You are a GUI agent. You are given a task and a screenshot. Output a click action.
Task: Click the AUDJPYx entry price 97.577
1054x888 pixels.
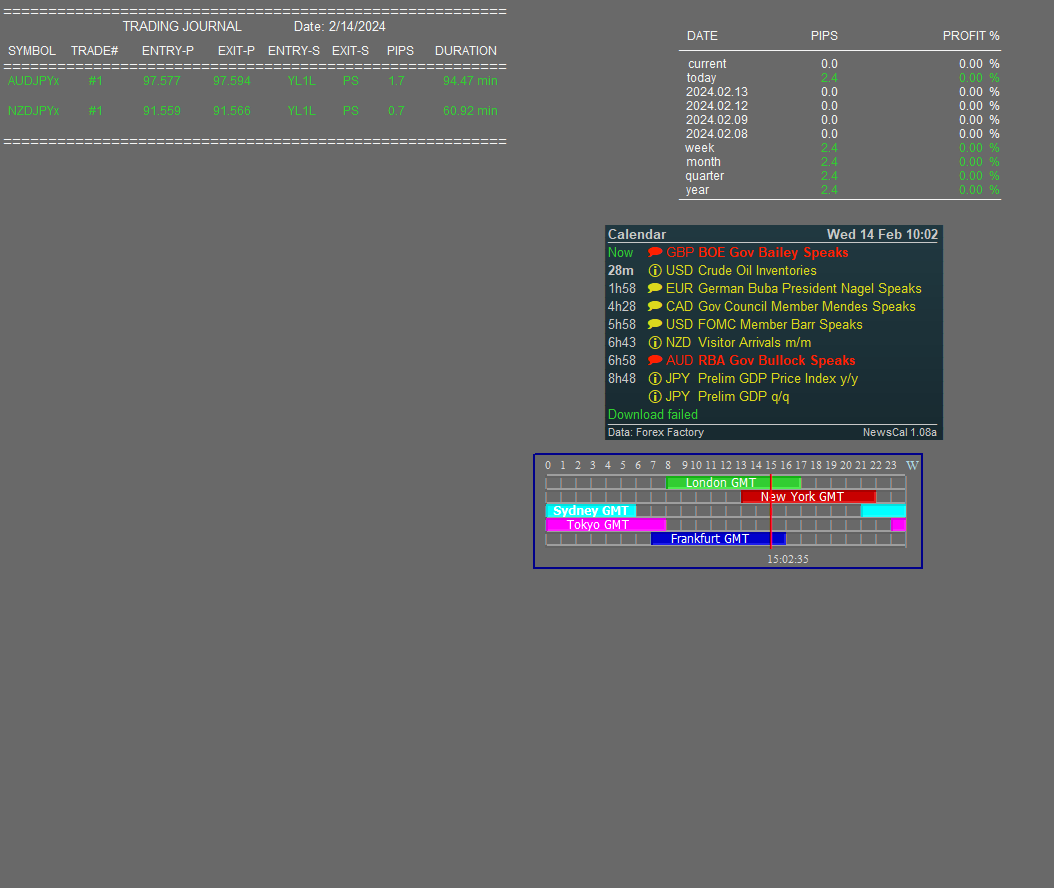(x=161, y=81)
